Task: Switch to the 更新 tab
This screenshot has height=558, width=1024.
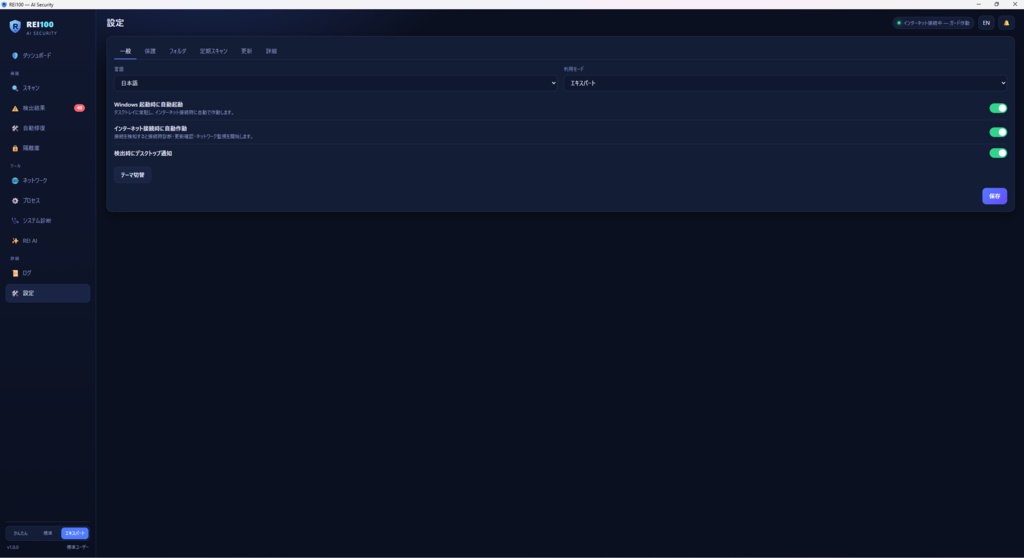Action: click(246, 51)
